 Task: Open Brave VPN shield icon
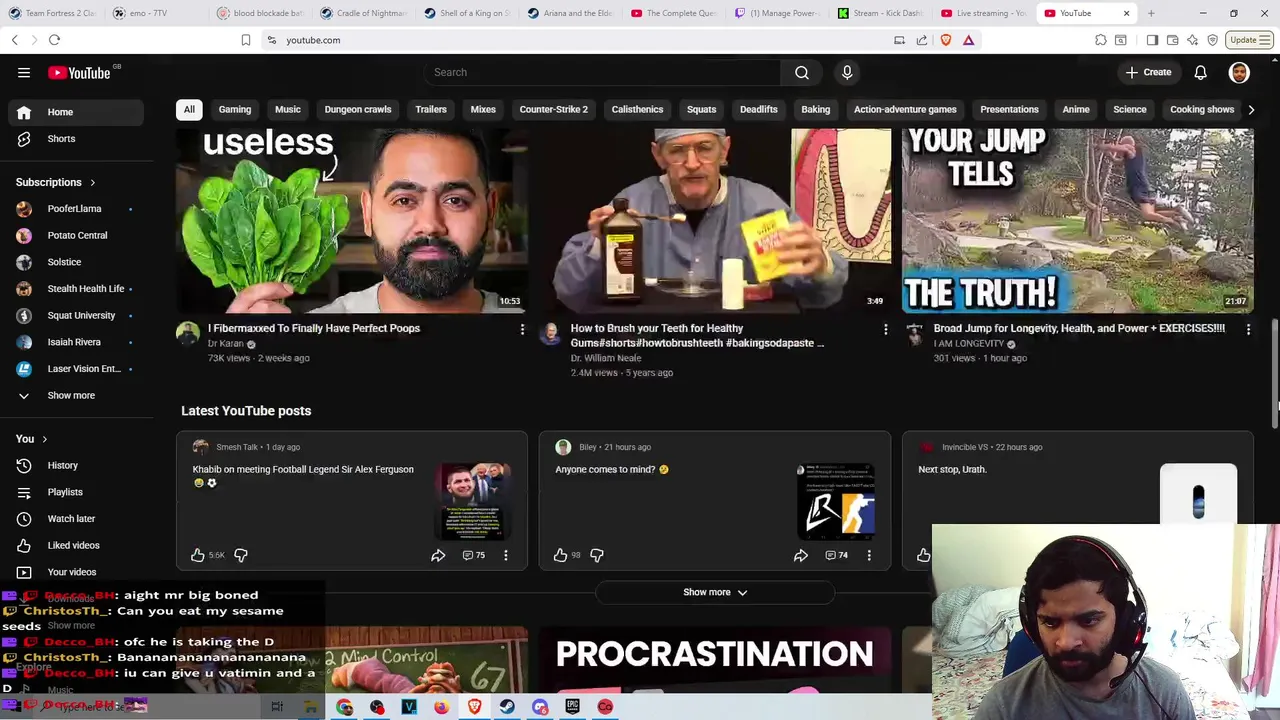1212,40
